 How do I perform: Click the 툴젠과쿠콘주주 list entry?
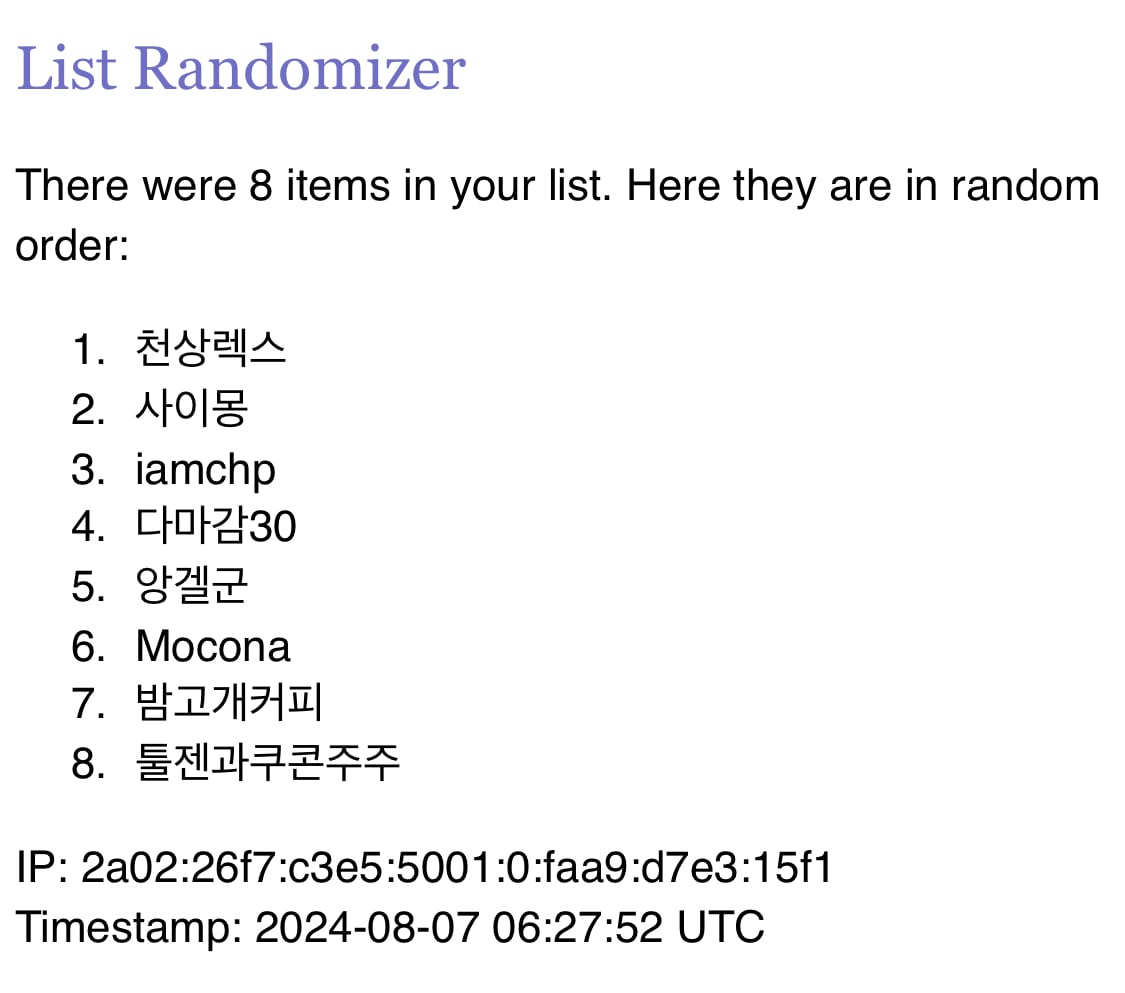[x=268, y=762]
